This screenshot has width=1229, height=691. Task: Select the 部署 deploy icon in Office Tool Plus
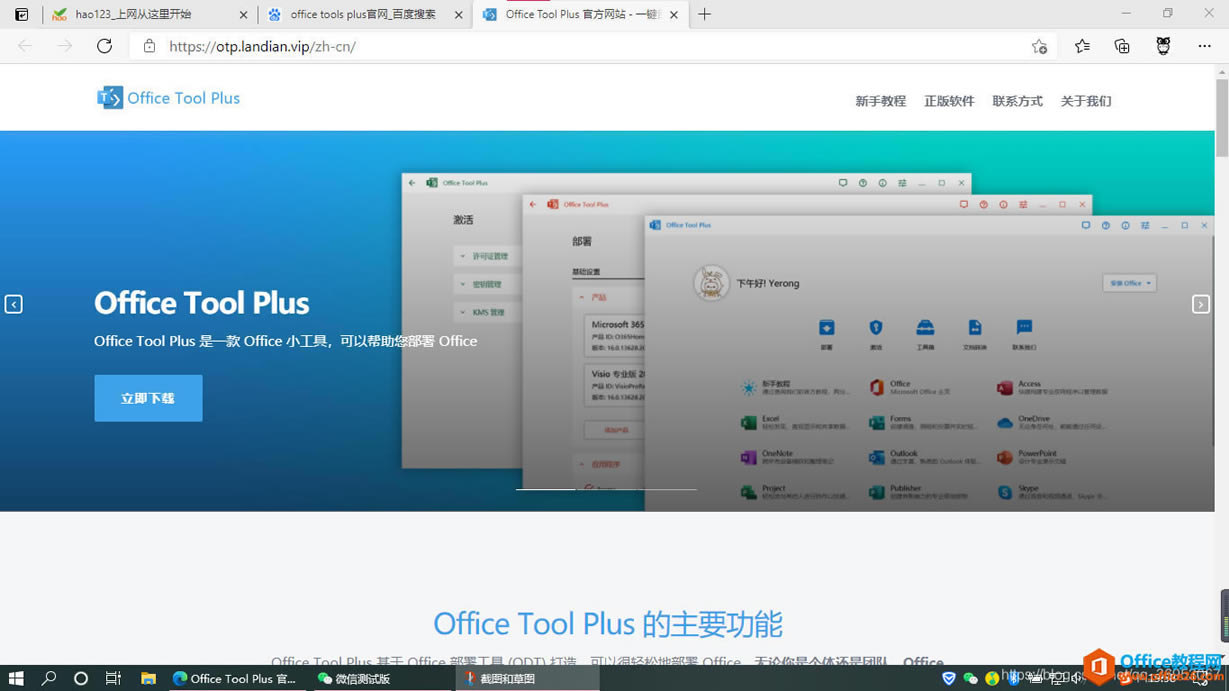(x=826, y=327)
